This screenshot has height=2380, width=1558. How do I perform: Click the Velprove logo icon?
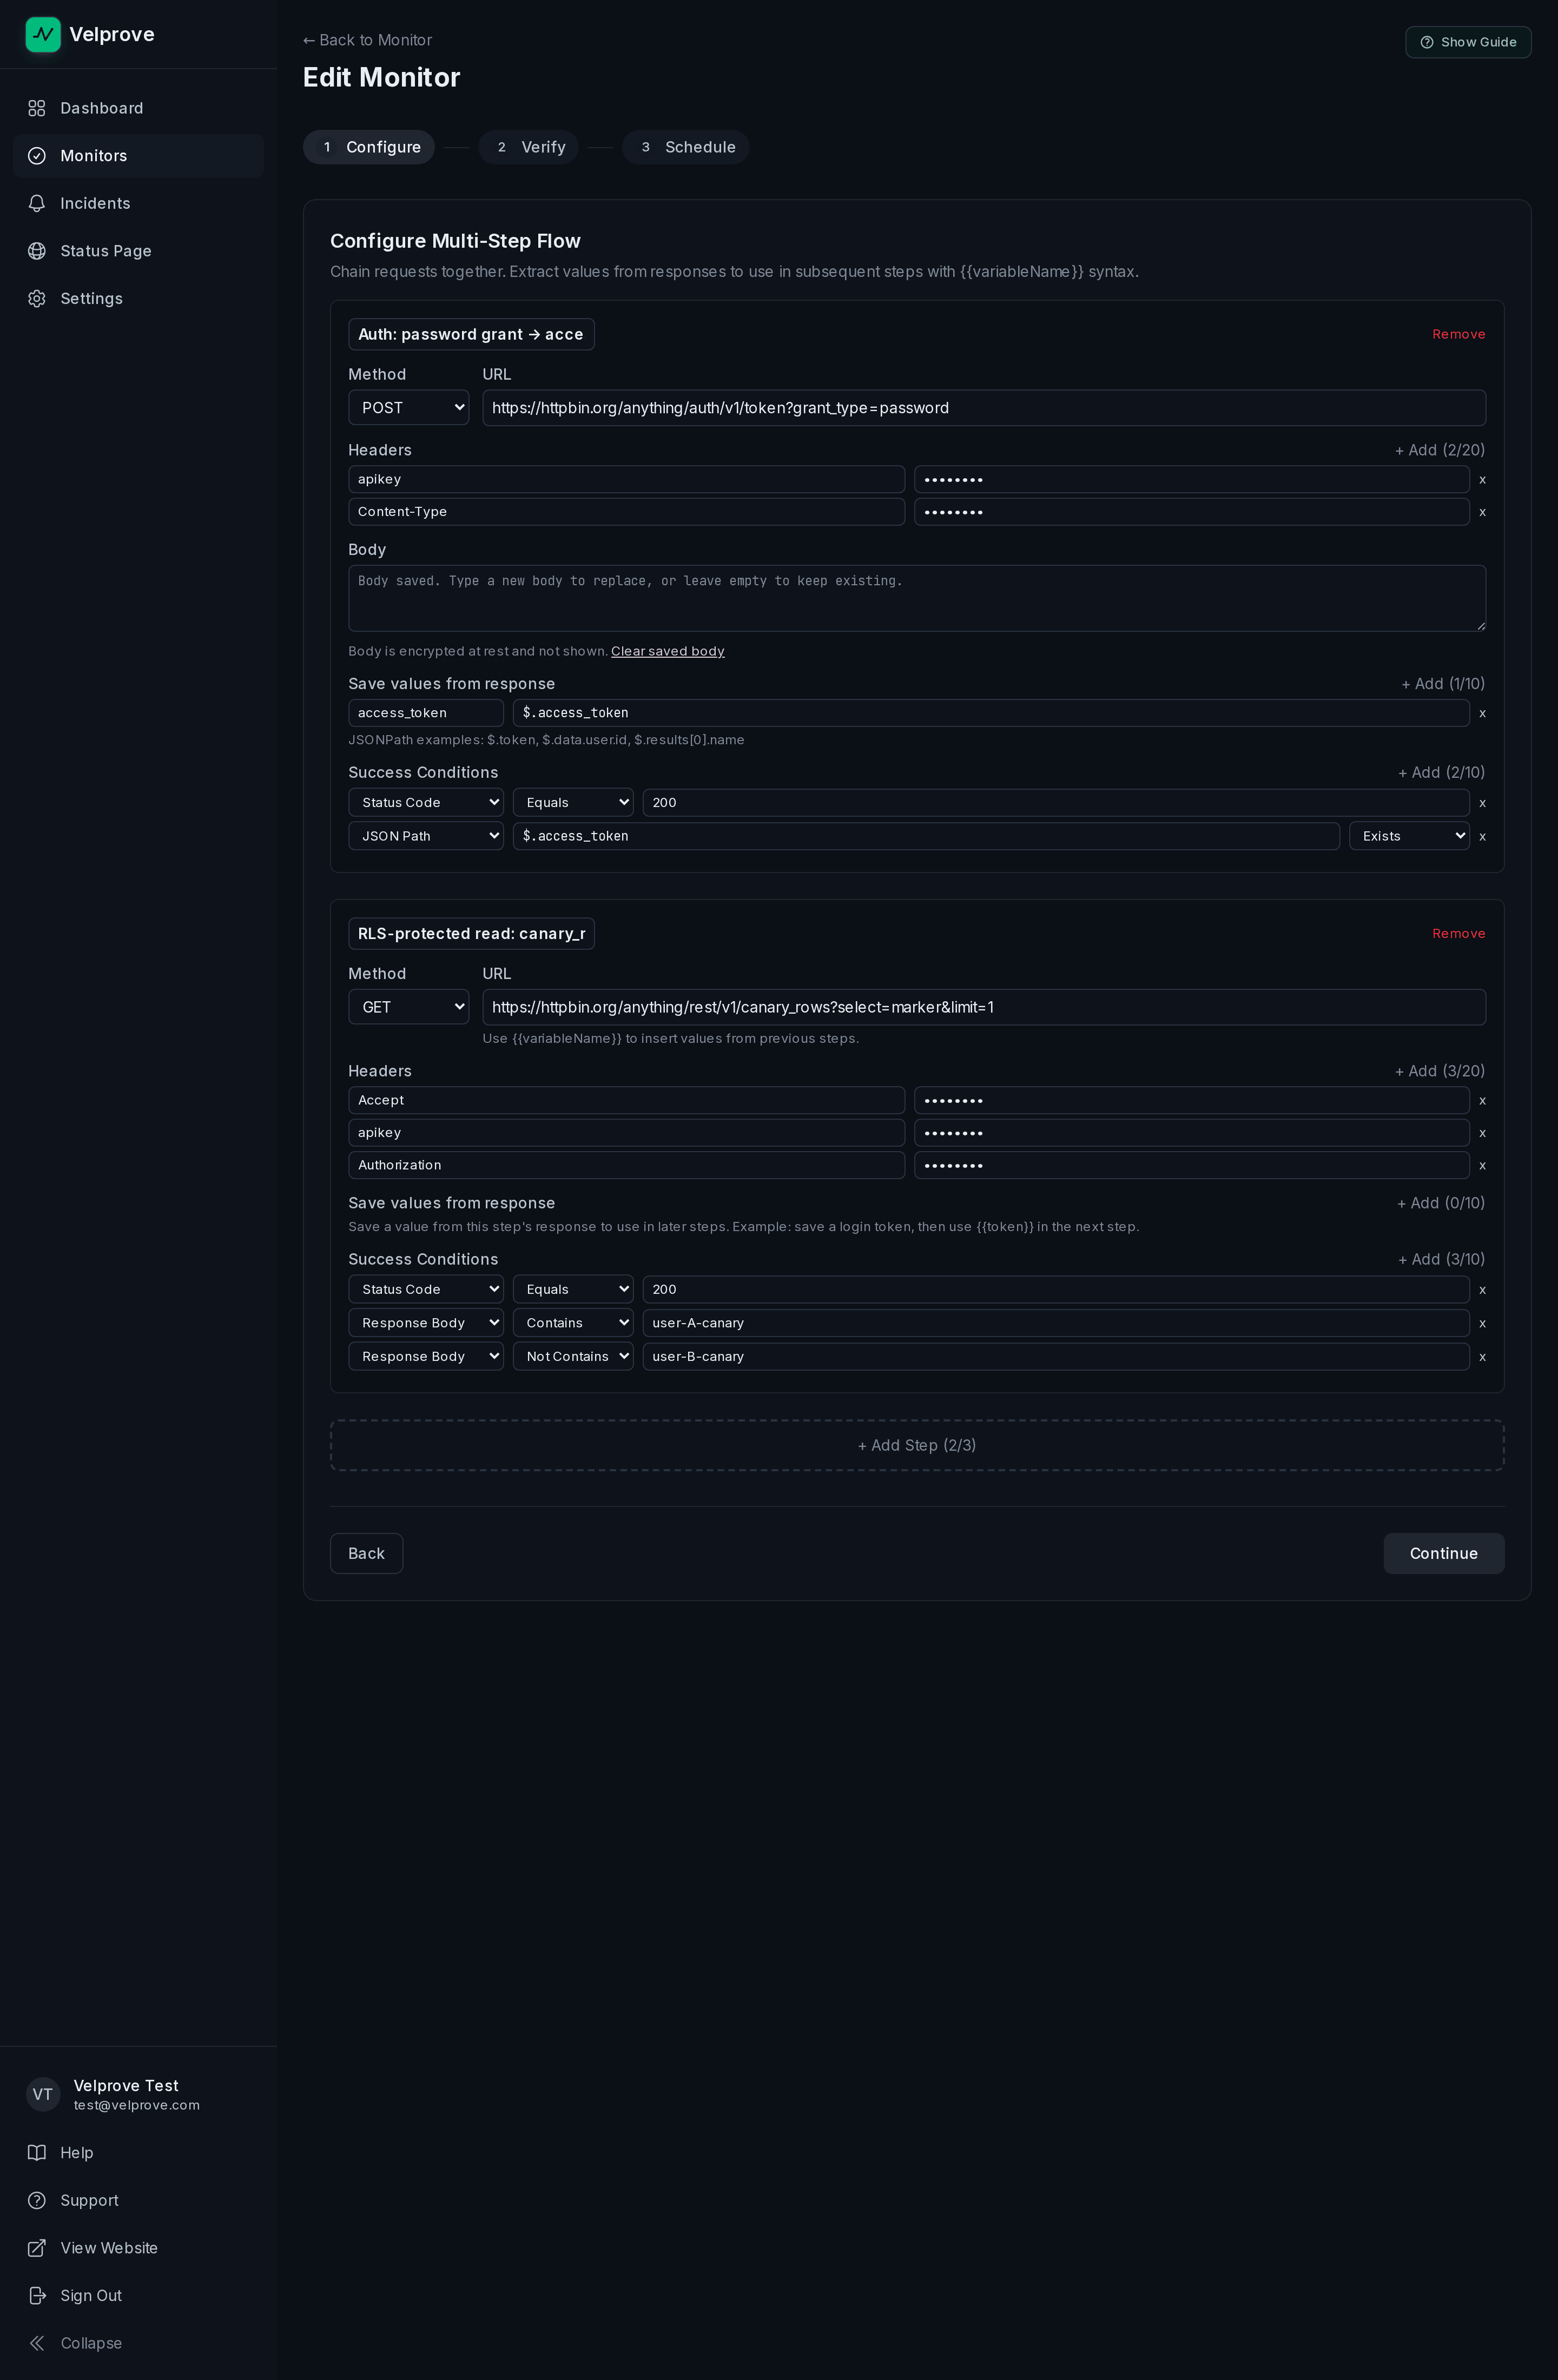(43, 34)
